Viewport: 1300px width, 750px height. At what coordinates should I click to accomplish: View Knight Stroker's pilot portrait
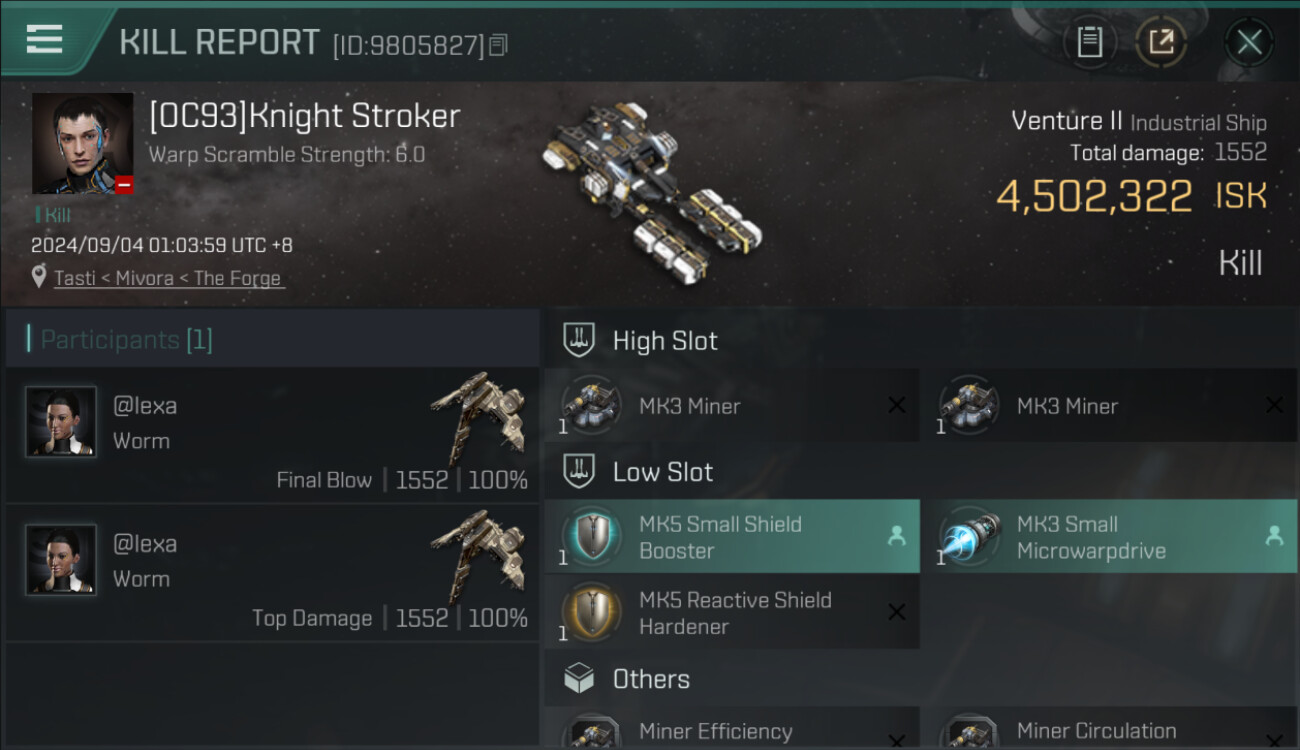pos(82,143)
